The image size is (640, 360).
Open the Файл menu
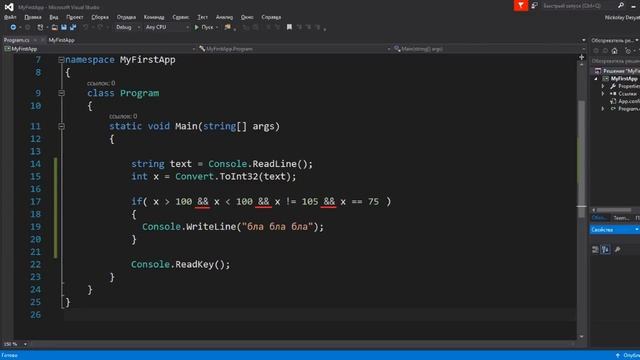[10, 17]
